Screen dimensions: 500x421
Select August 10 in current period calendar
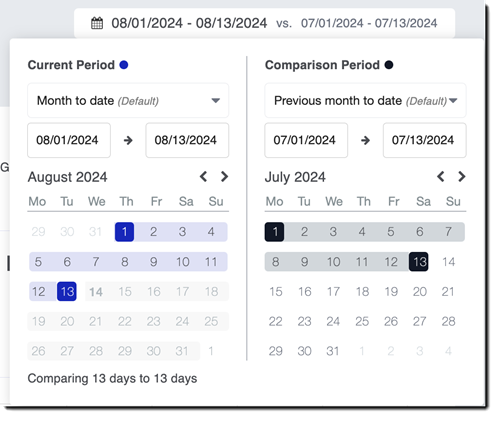182,262
